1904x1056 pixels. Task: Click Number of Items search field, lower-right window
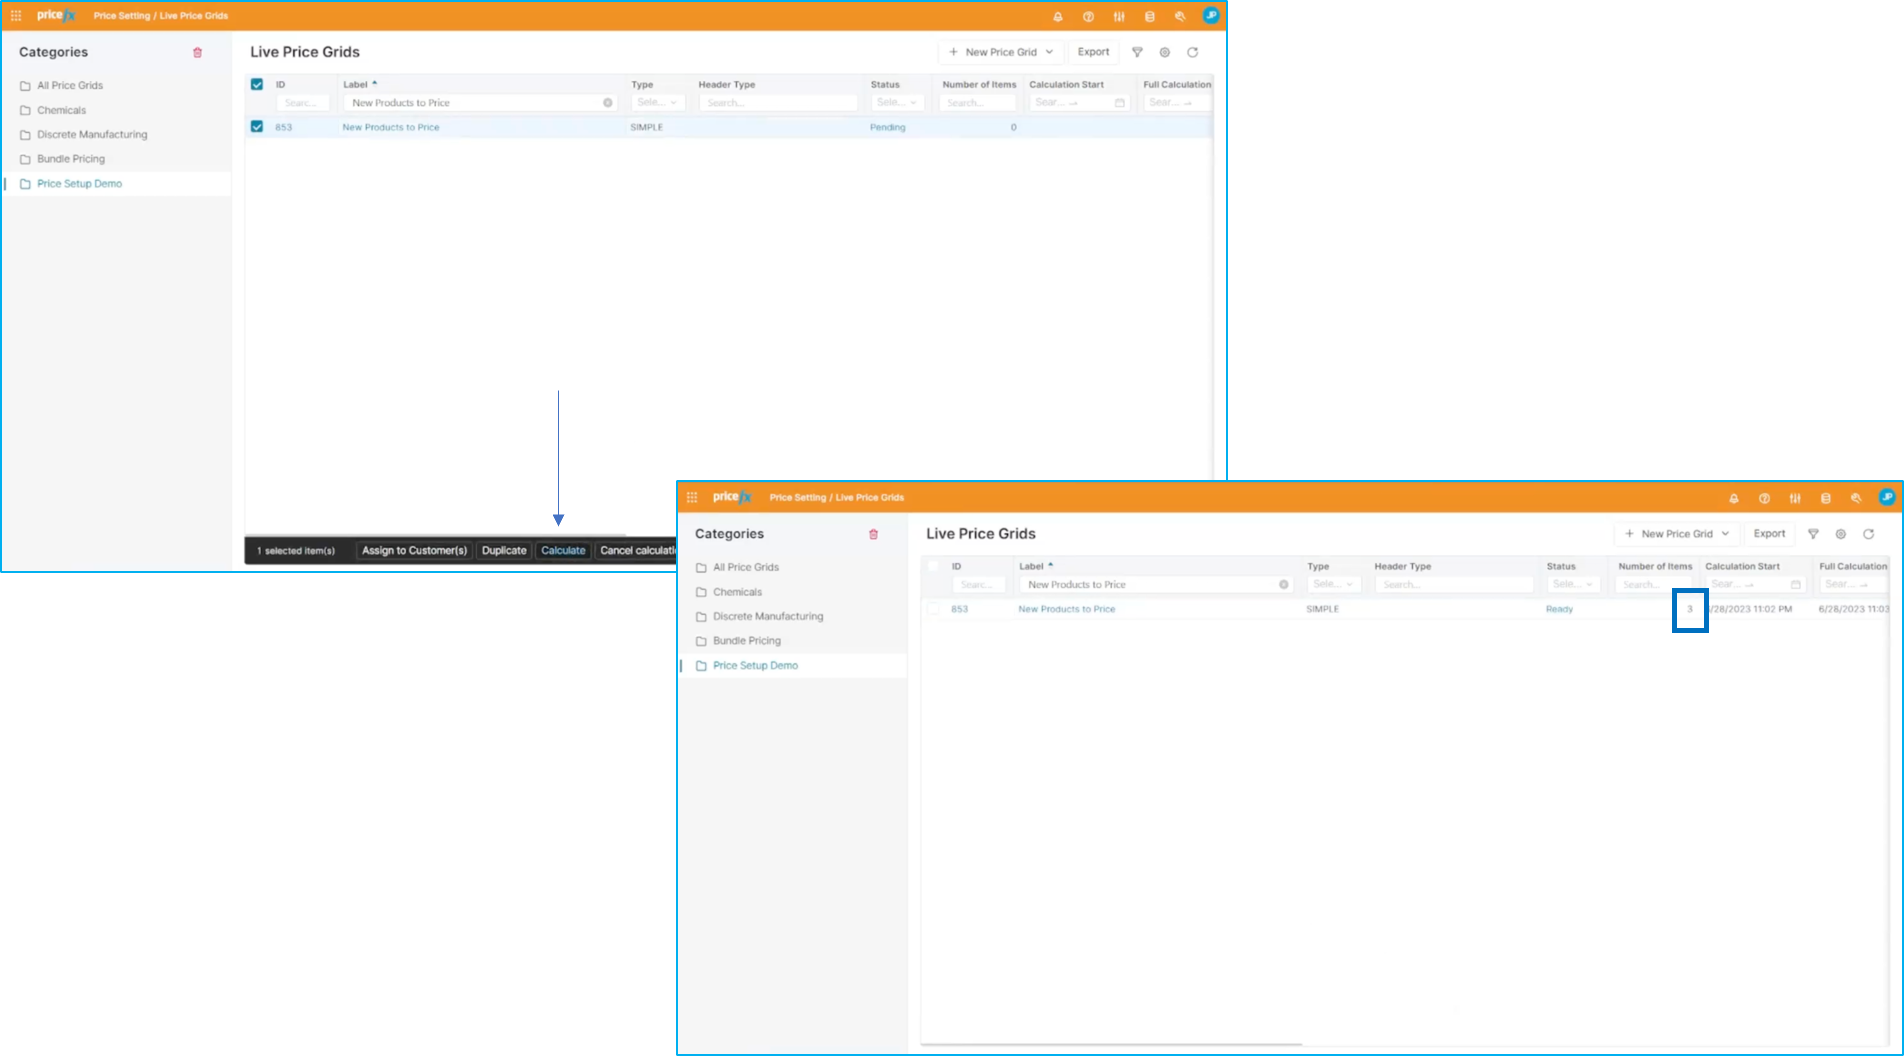[x=1653, y=585]
